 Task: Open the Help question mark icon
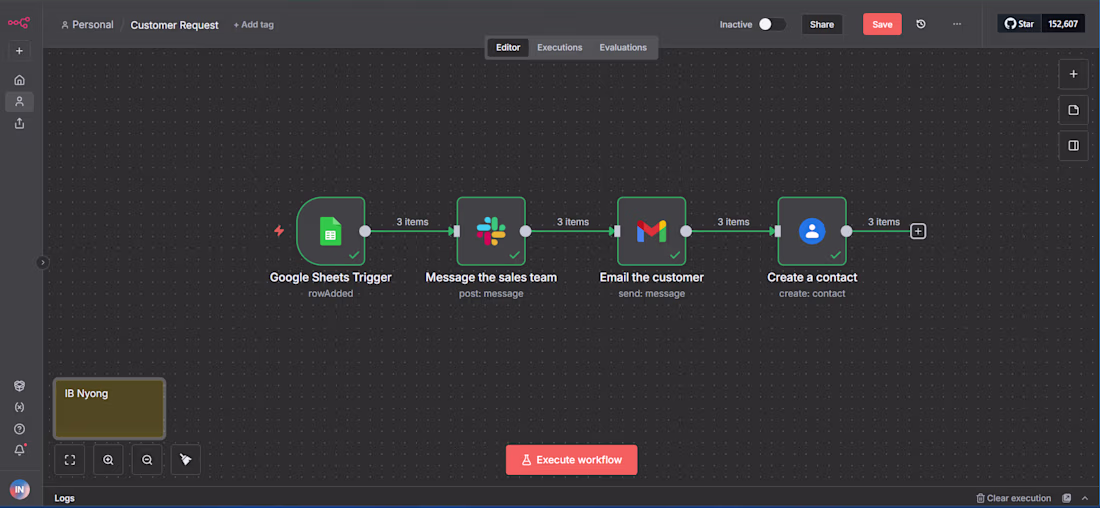pos(19,429)
